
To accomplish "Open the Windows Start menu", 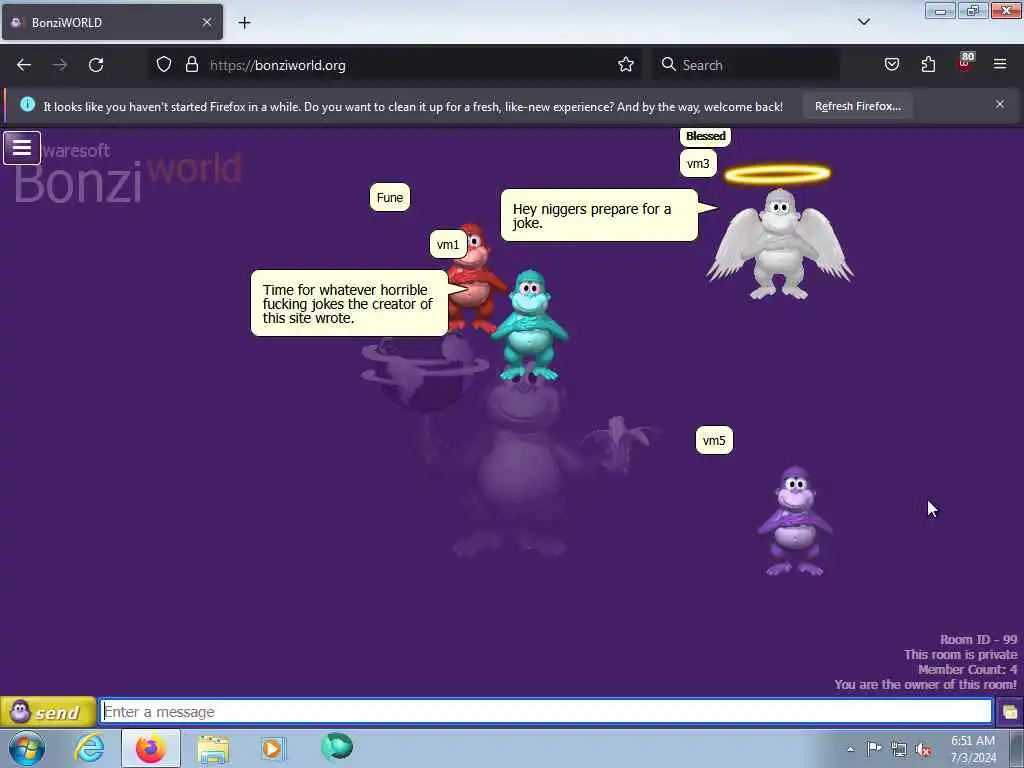I will click(x=26, y=748).
